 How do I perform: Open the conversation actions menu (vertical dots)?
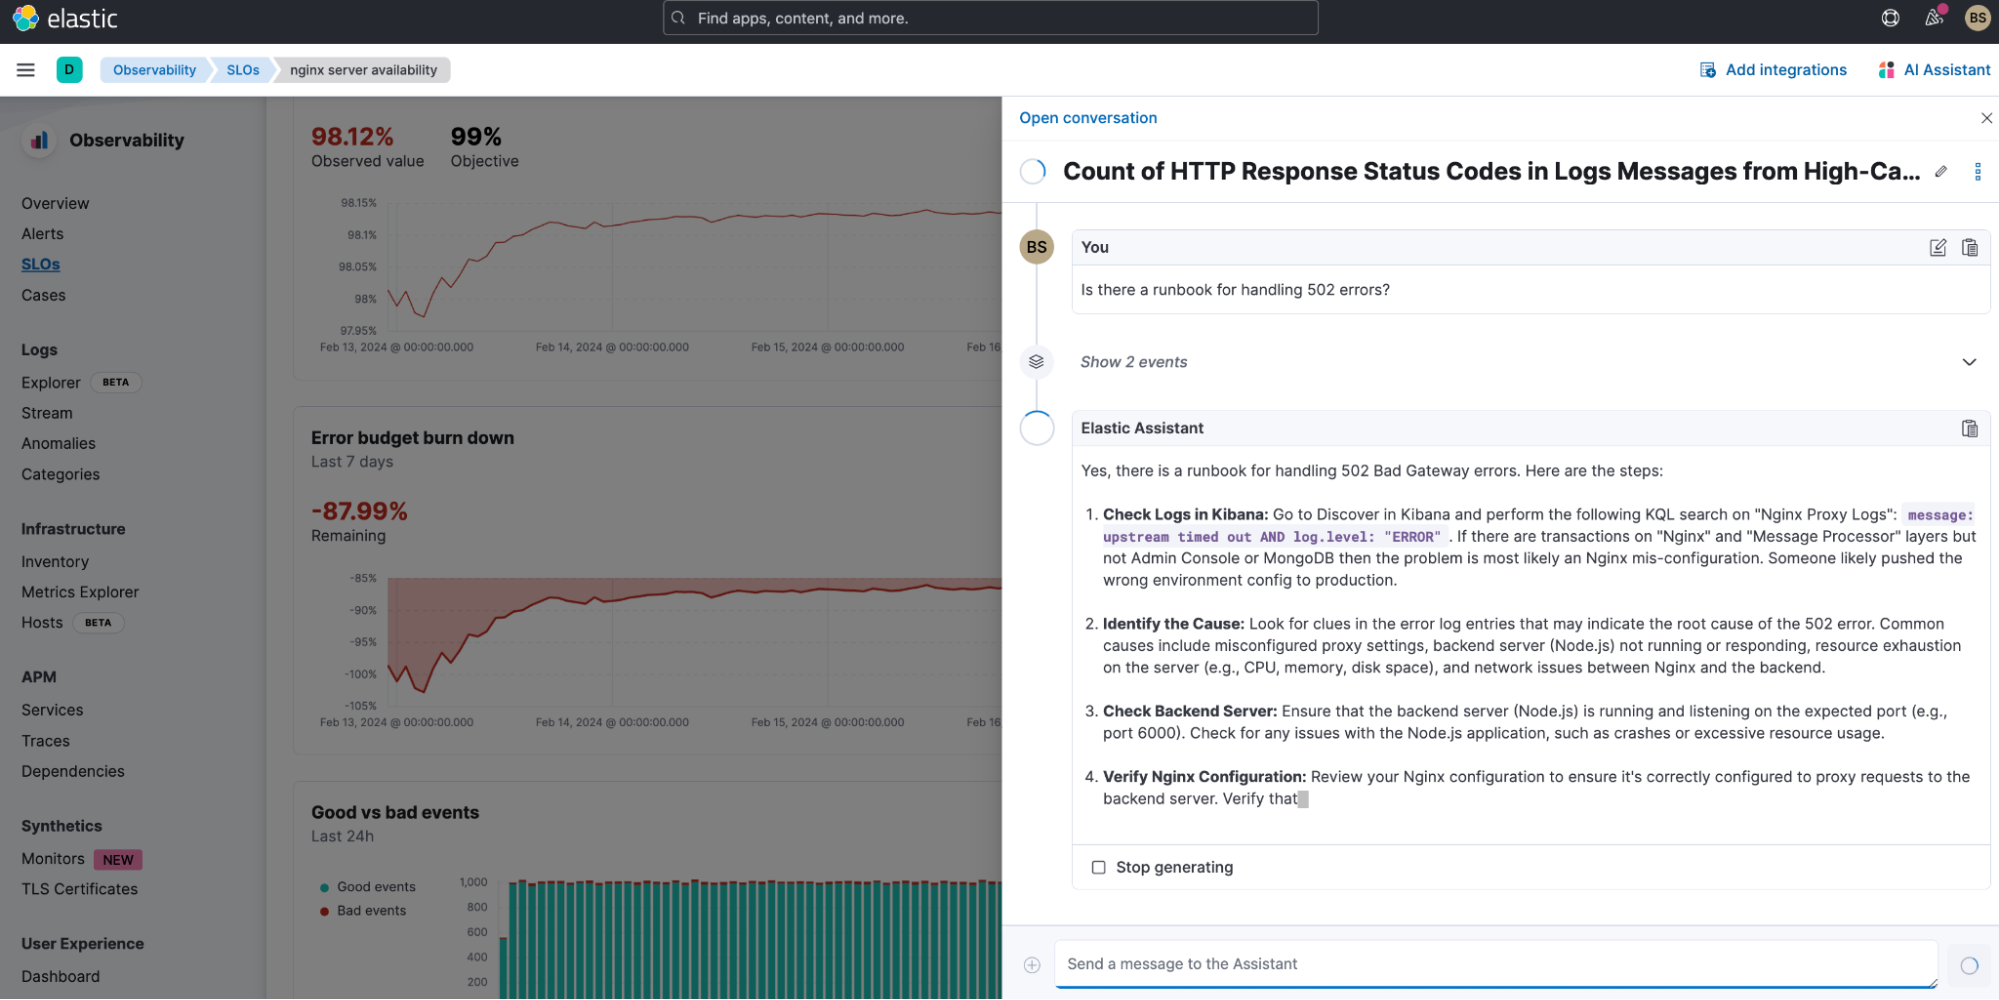tap(1976, 171)
